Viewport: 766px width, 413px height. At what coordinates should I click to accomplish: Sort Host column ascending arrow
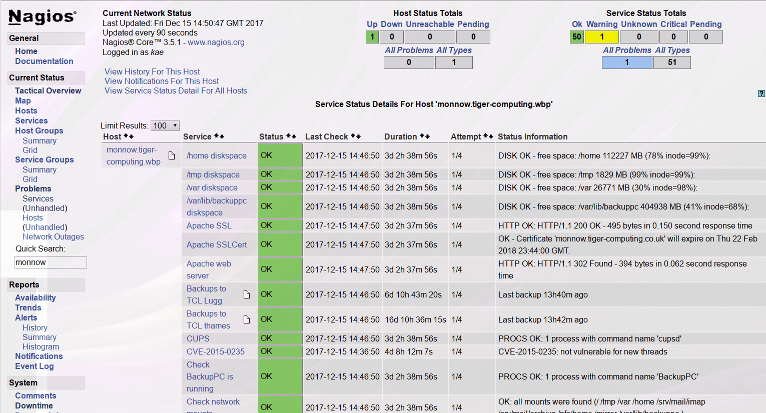pos(126,136)
